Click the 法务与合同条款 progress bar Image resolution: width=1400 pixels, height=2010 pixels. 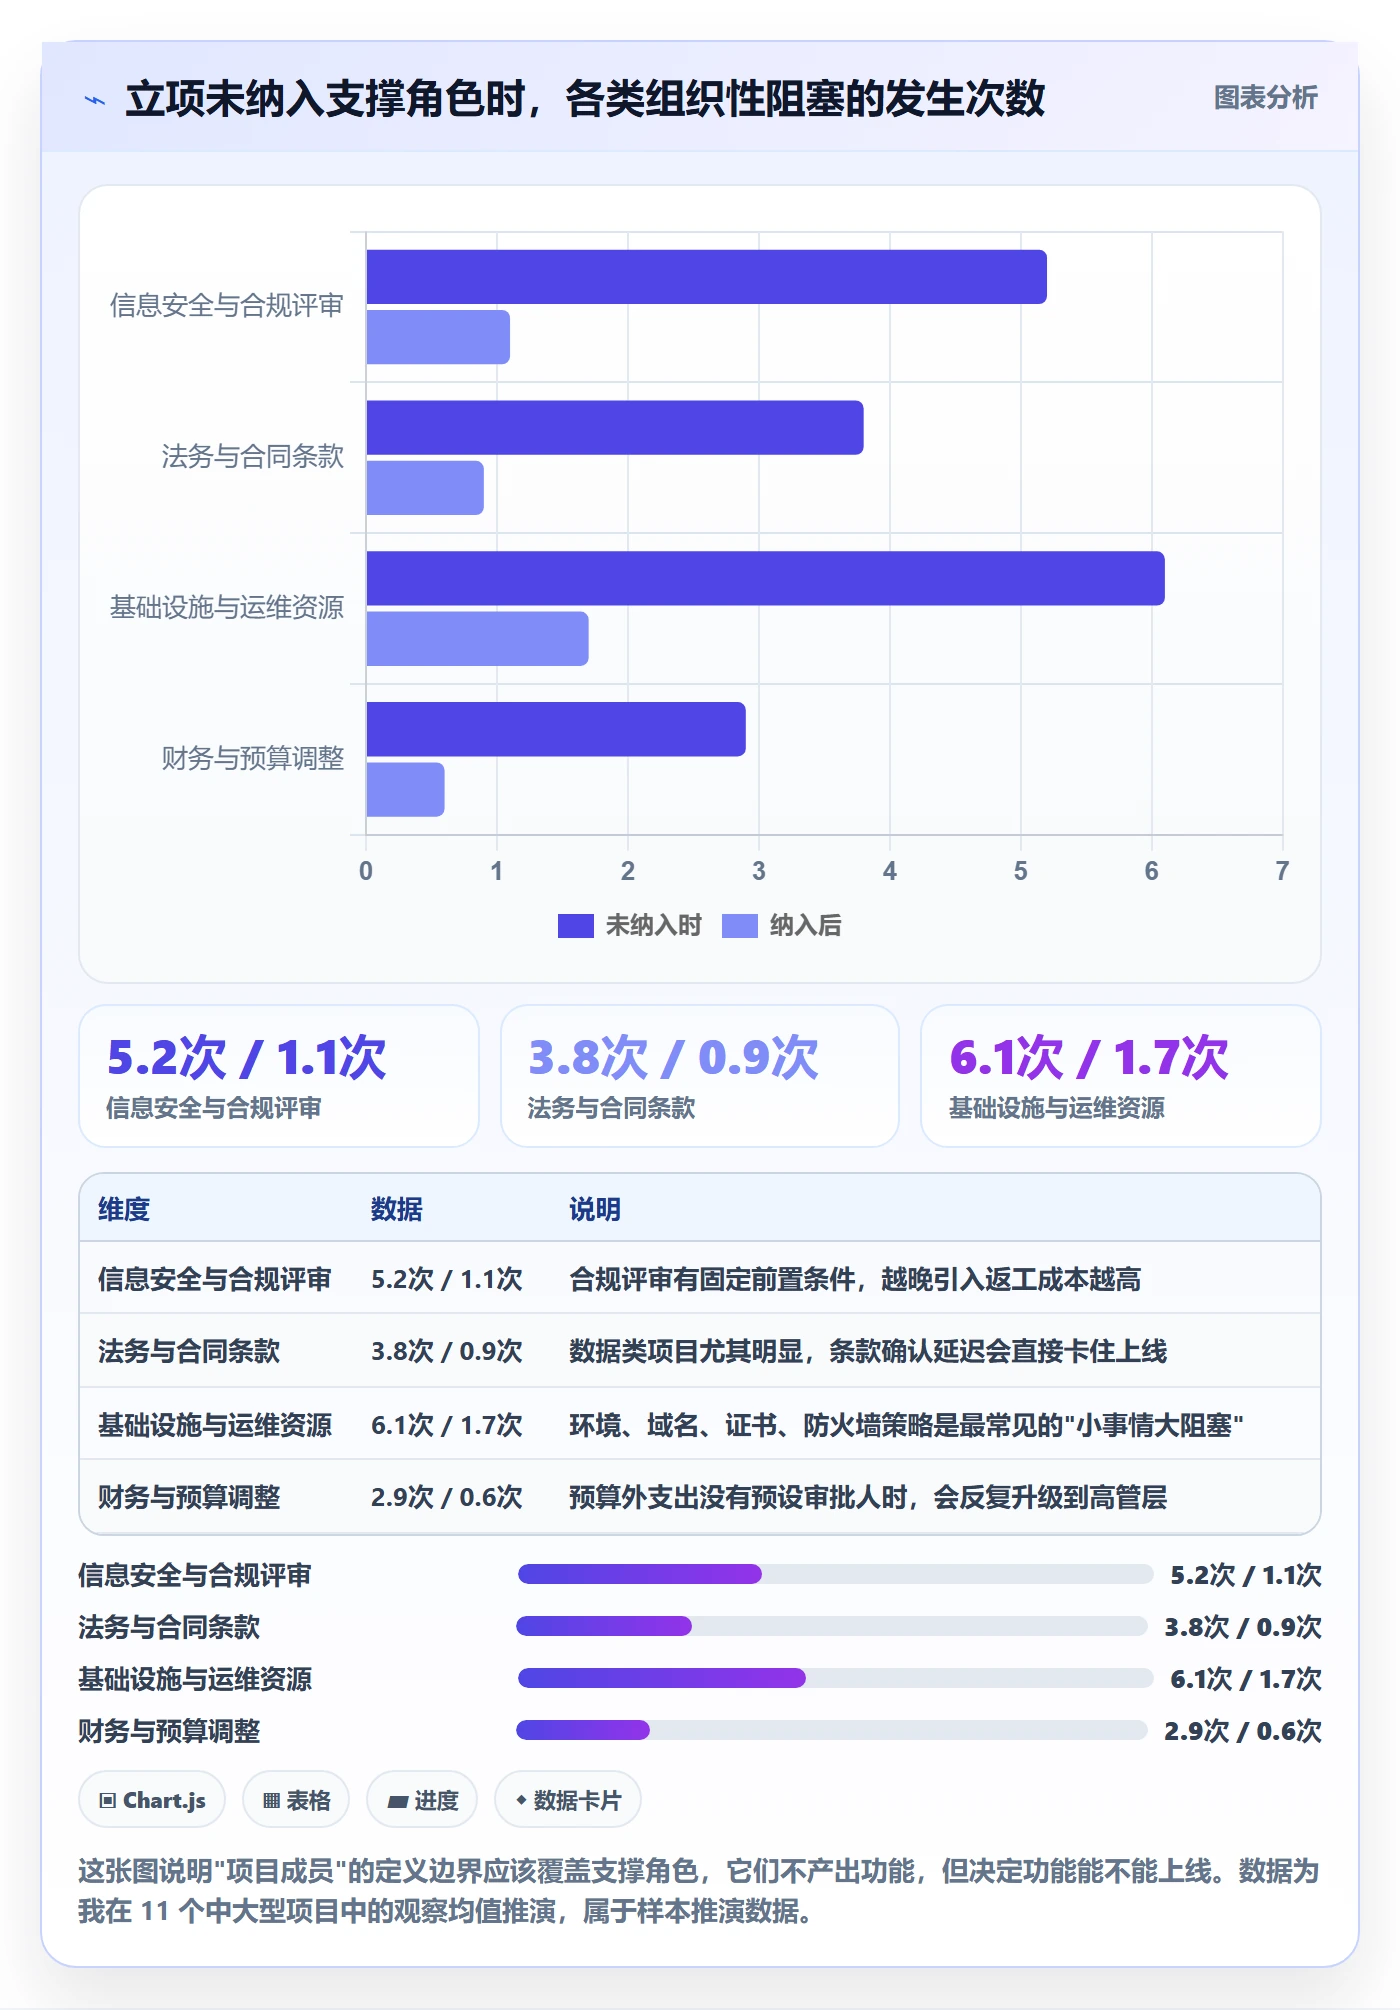pyautogui.click(x=832, y=1626)
